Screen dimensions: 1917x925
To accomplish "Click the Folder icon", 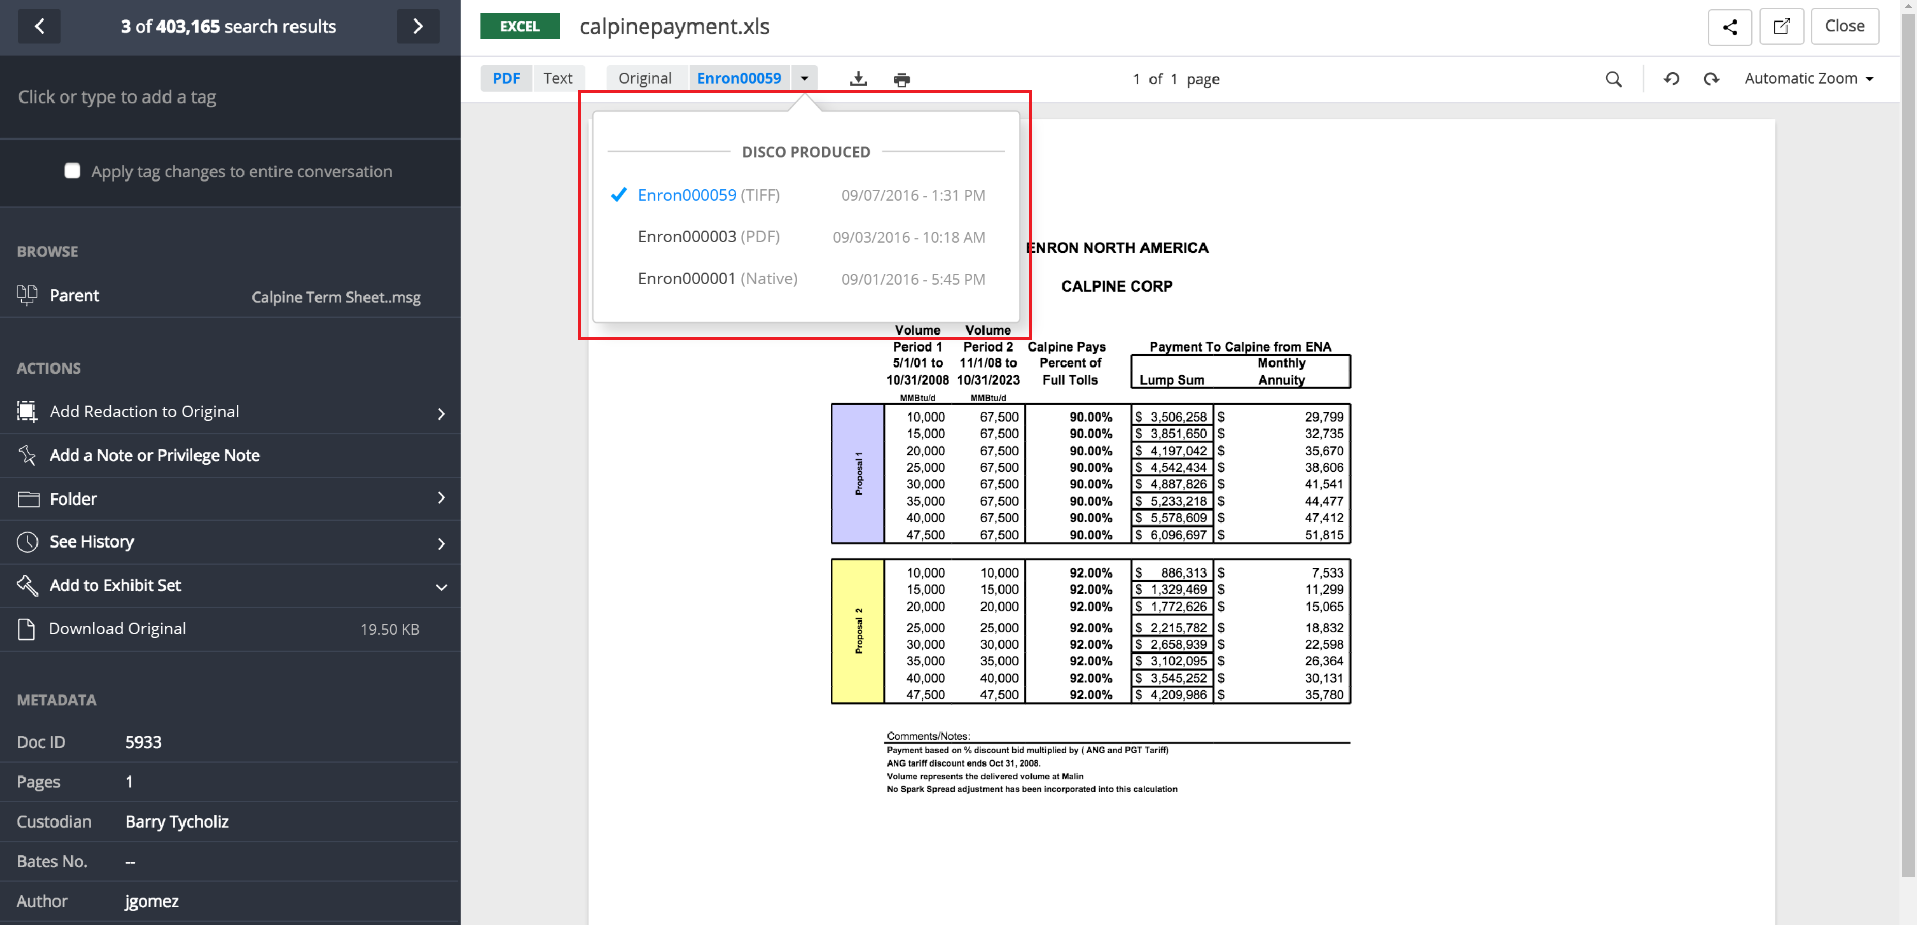I will click(x=28, y=498).
